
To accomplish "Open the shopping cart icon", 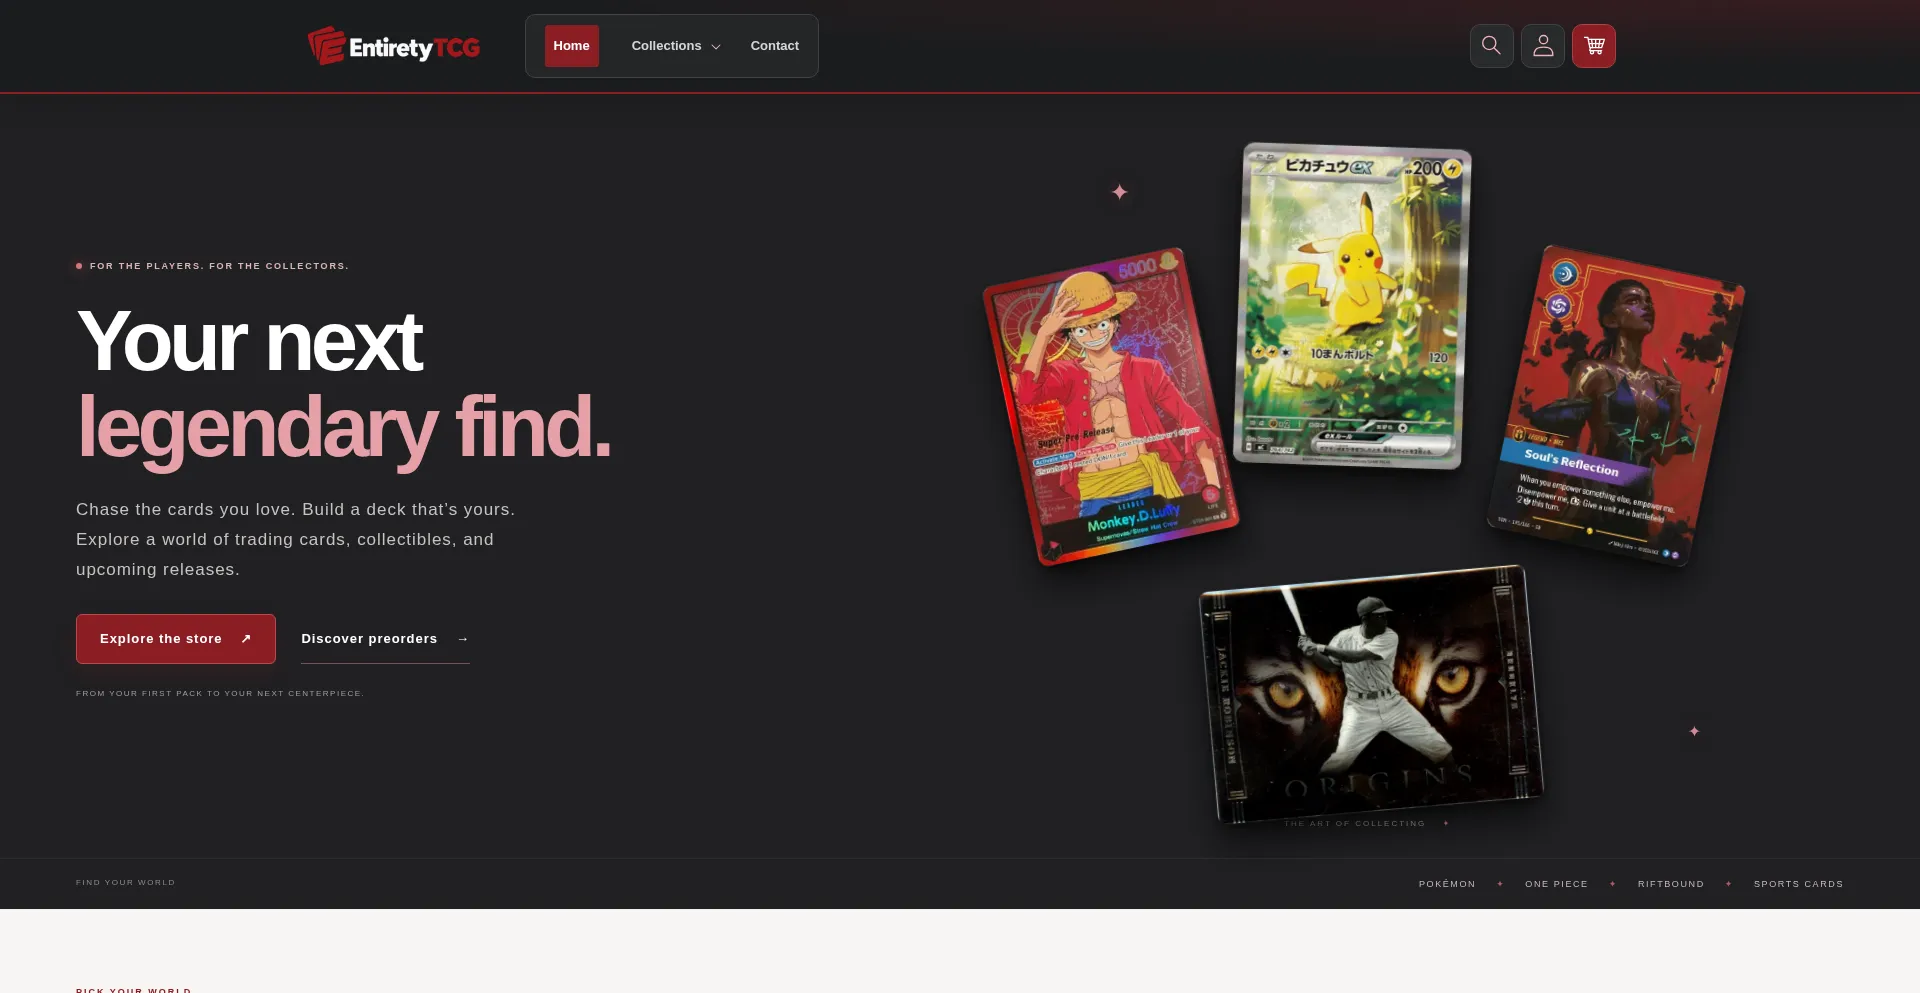I will tap(1594, 46).
